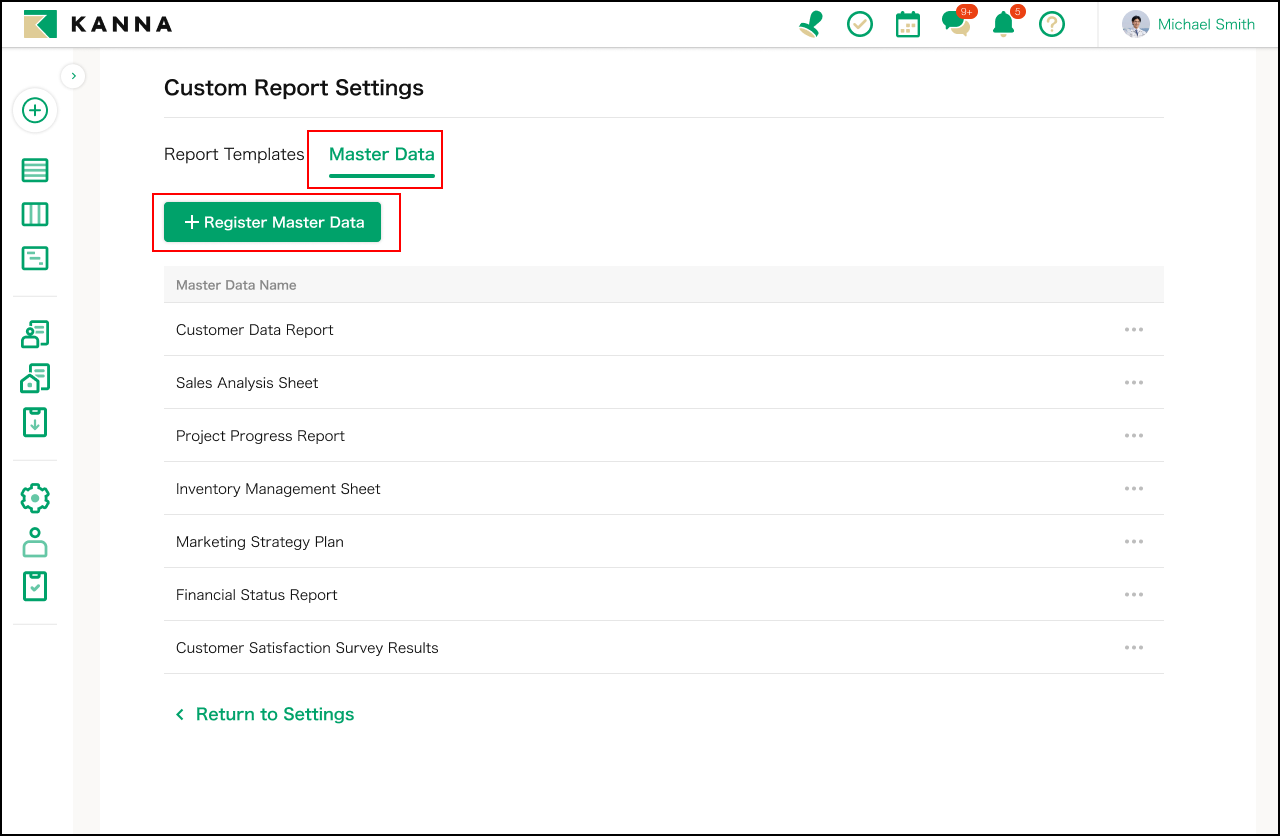Open the notifications bell icon

click(1003, 25)
